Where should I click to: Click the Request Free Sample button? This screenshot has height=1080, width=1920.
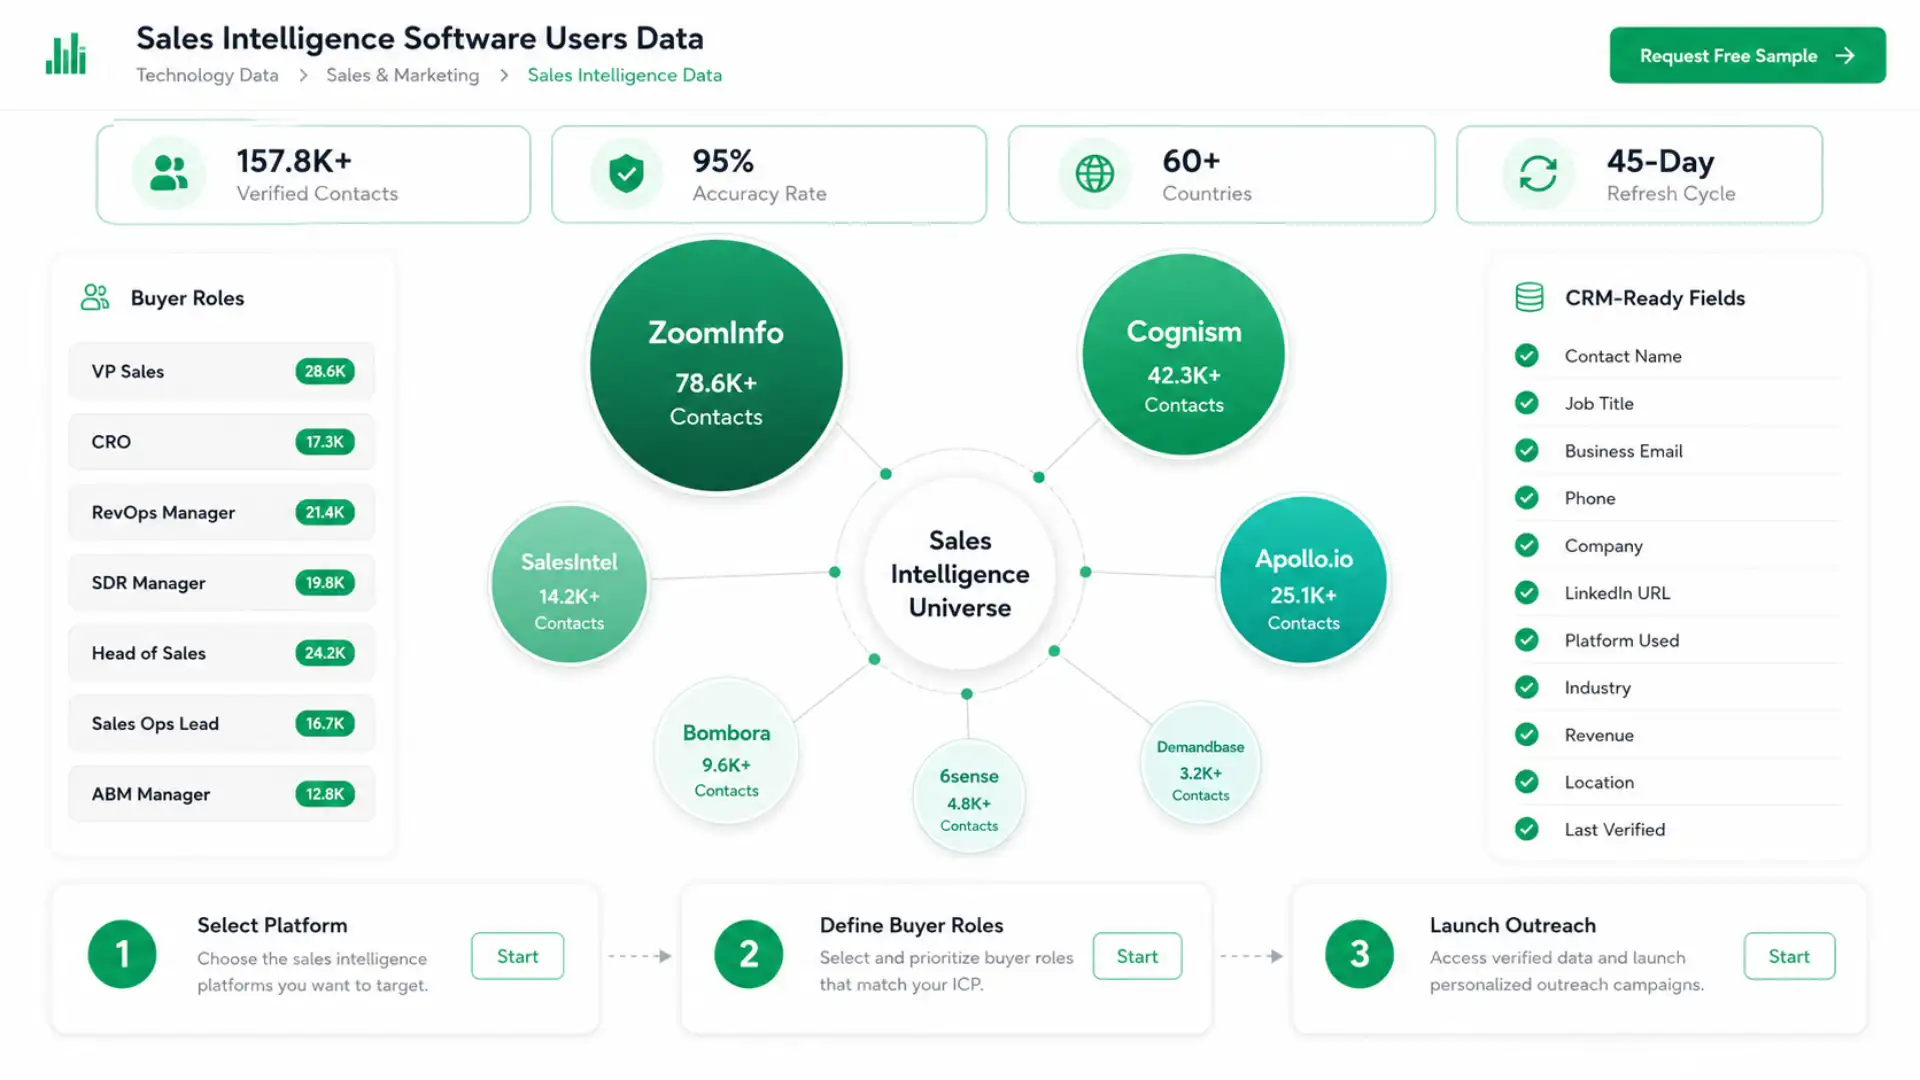point(1747,56)
